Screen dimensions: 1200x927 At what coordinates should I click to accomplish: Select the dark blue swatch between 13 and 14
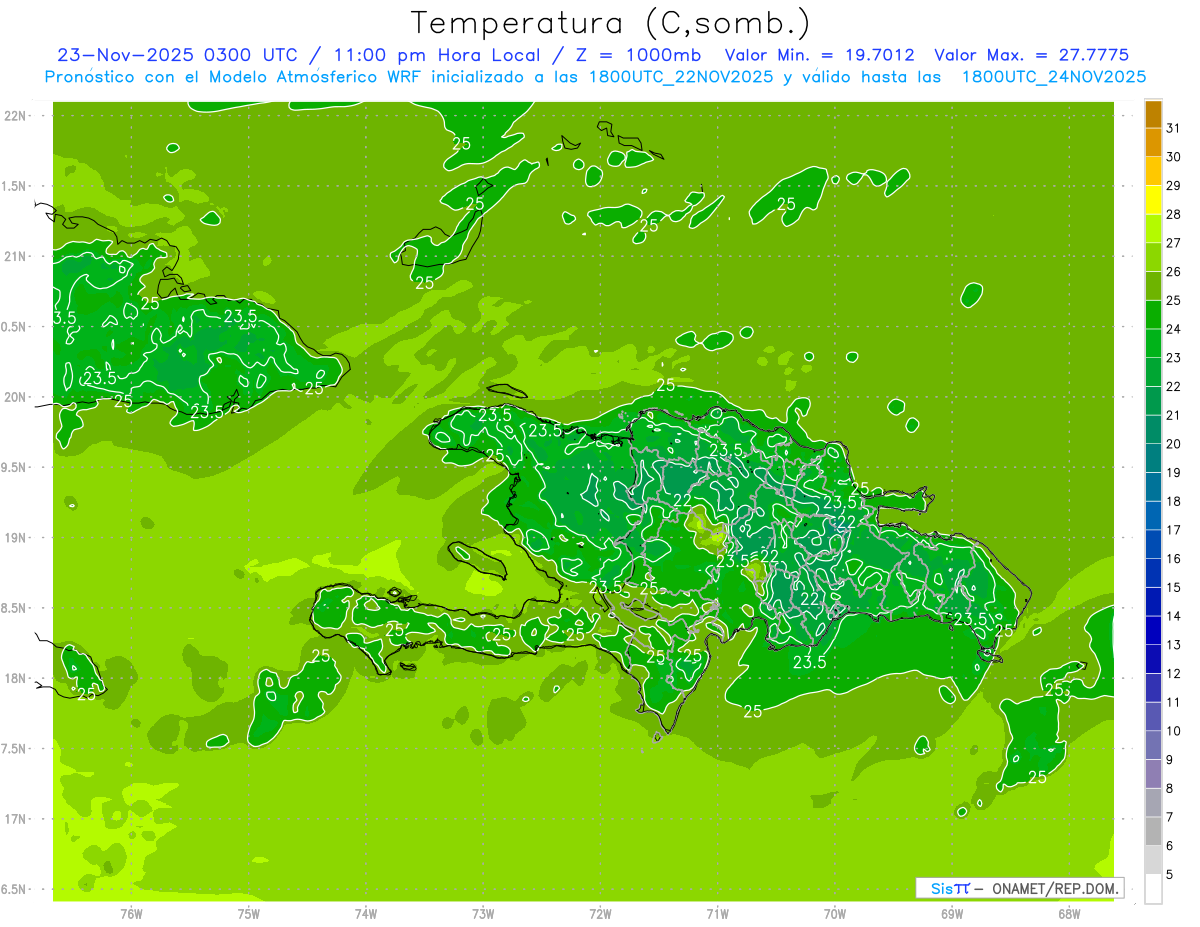pyautogui.click(x=1153, y=630)
